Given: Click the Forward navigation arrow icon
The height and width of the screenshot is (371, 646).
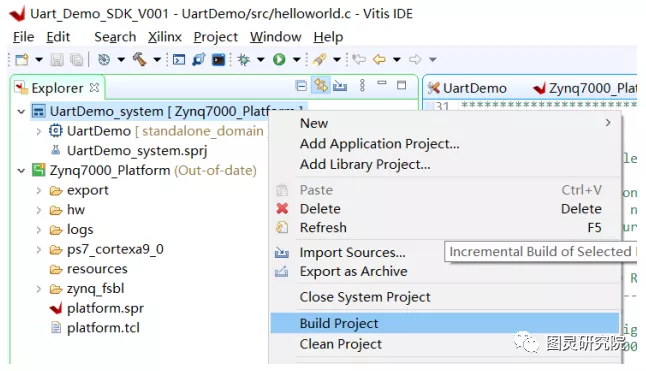Looking at the screenshot, I should pyautogui.click(x=415, y=60).
